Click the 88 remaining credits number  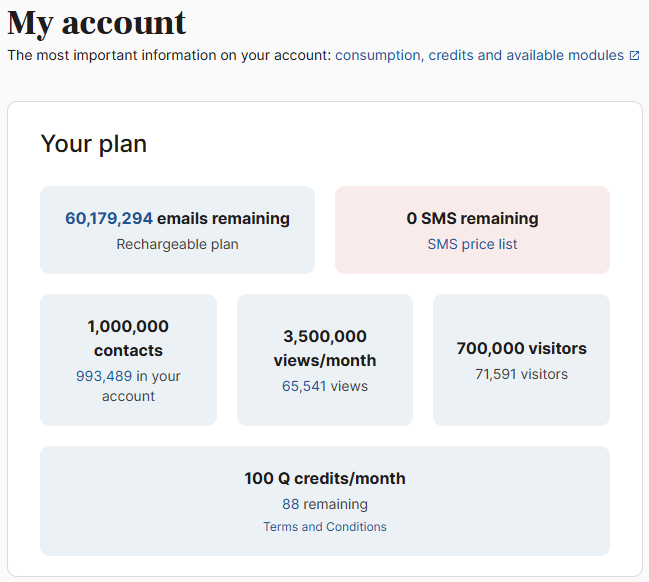(291, 504)
